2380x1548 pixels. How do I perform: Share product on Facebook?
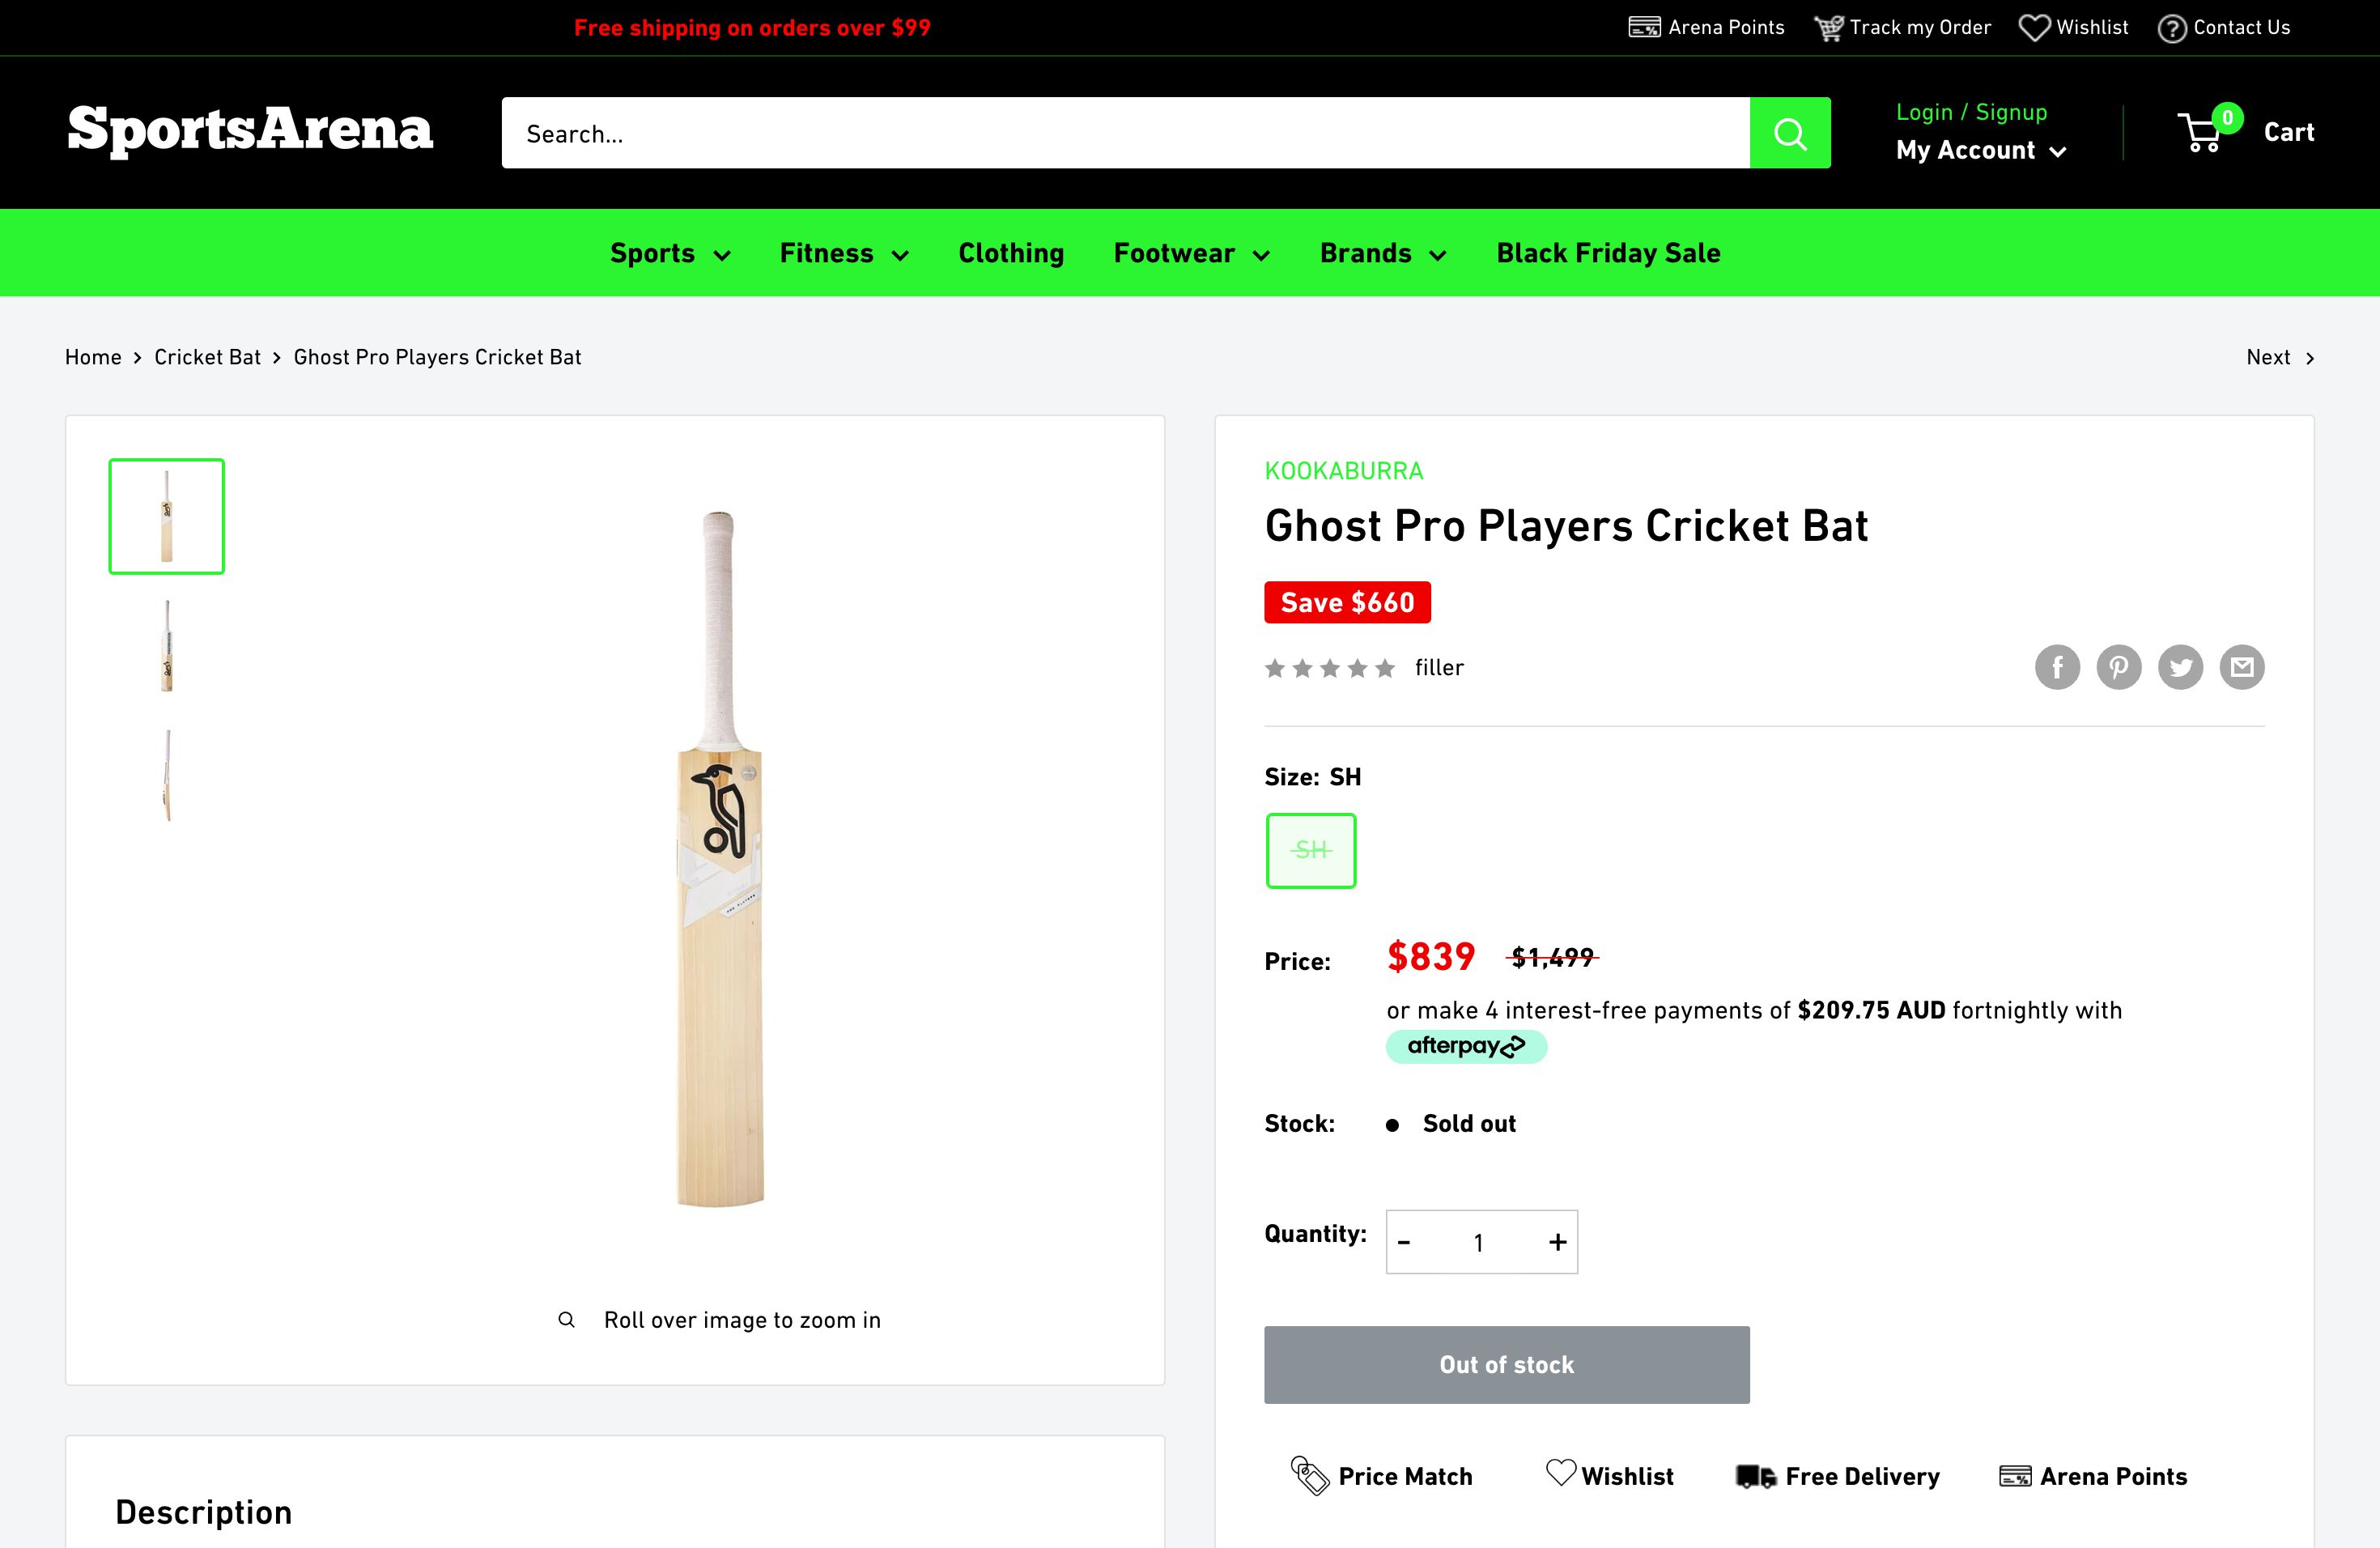pyautogui.click(x=2057, y=667)
